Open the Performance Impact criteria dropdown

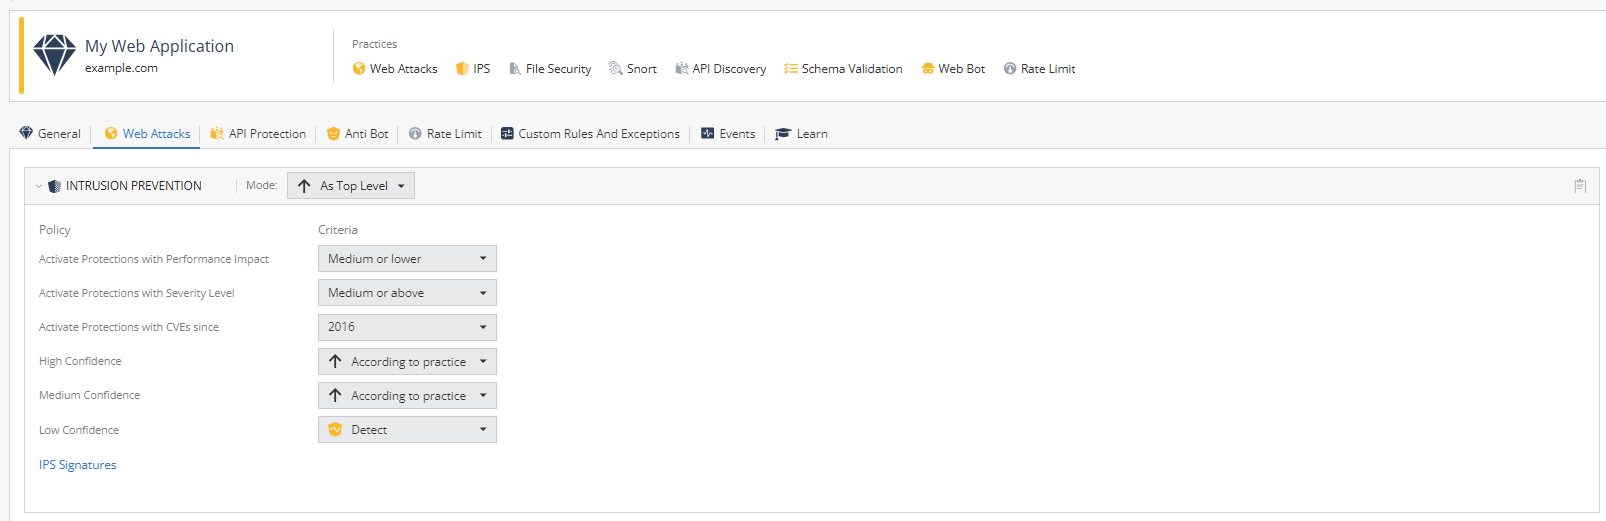[407, 259]
